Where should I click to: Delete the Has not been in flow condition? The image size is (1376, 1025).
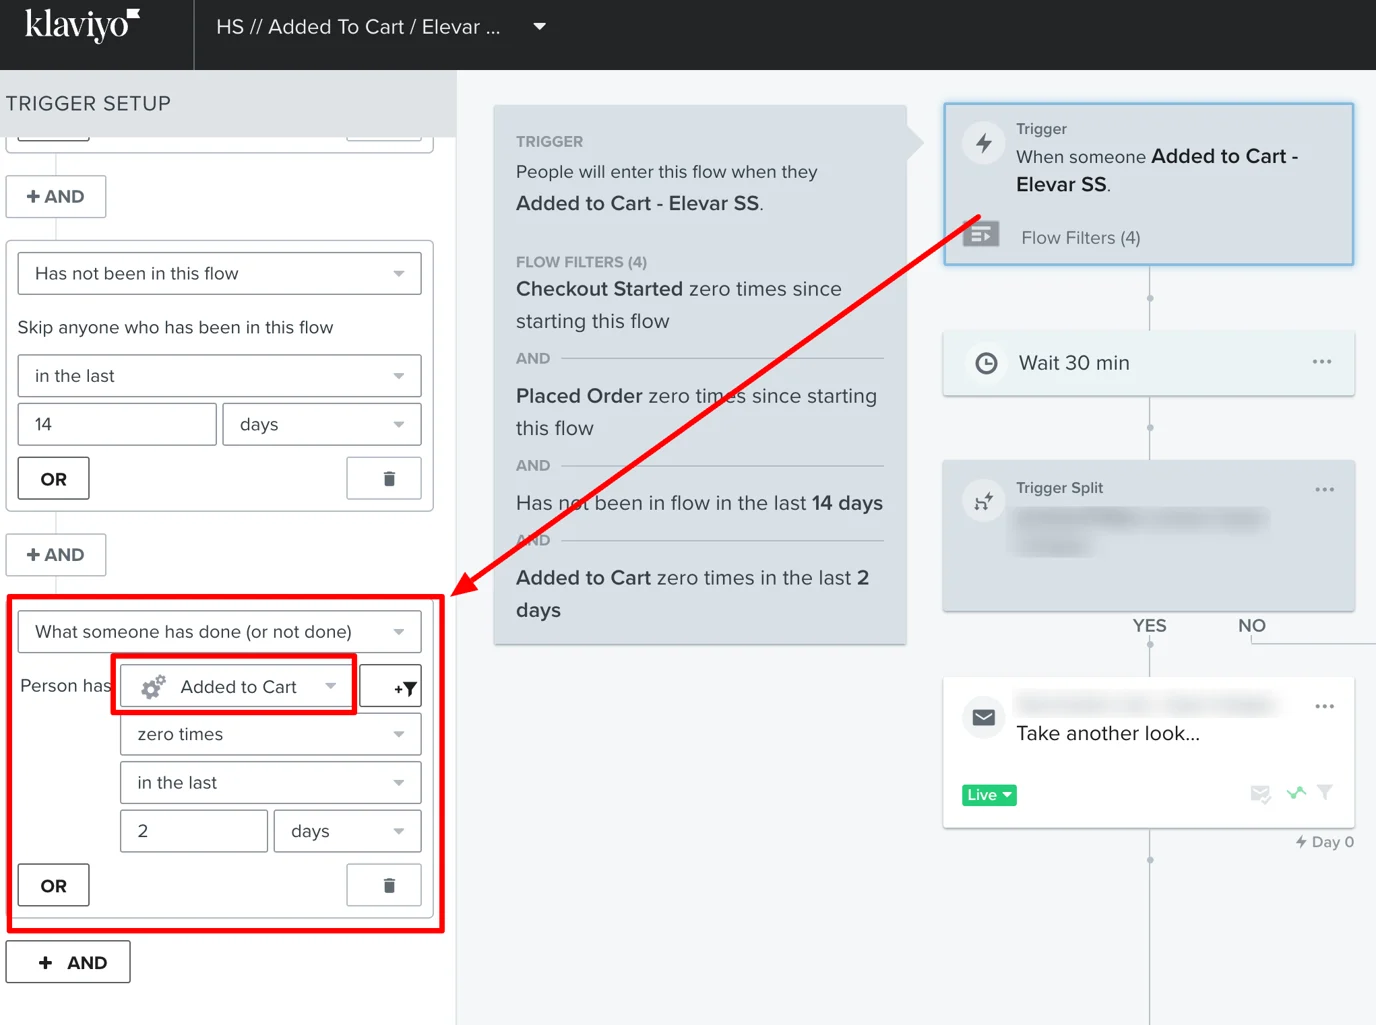tap(384, 478)
